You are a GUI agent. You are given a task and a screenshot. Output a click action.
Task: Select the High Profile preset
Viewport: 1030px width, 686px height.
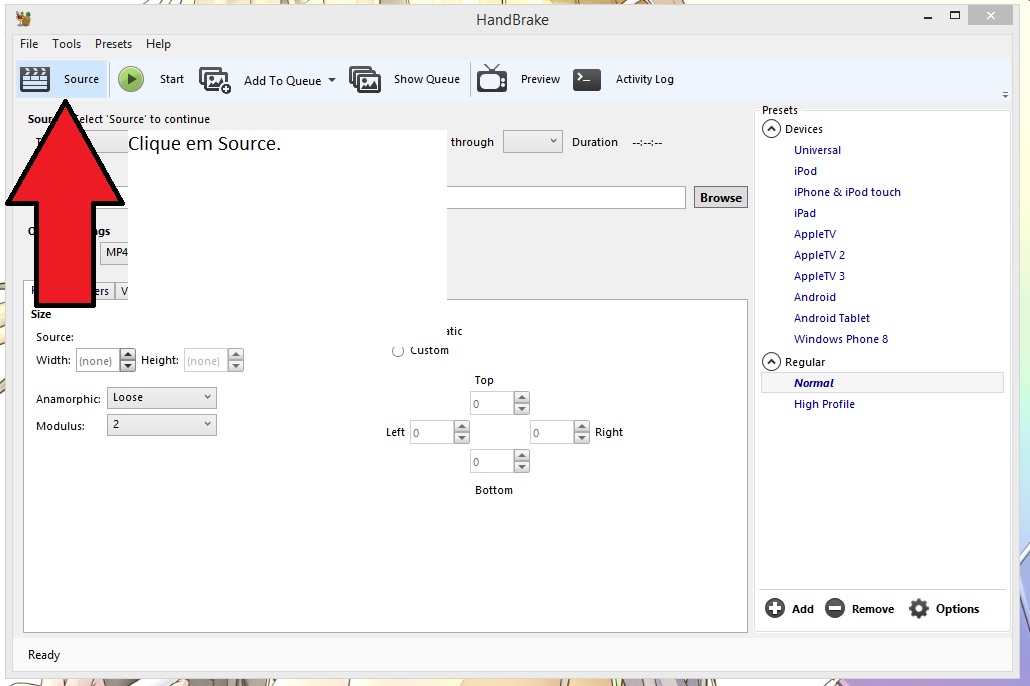coord(824,404)
